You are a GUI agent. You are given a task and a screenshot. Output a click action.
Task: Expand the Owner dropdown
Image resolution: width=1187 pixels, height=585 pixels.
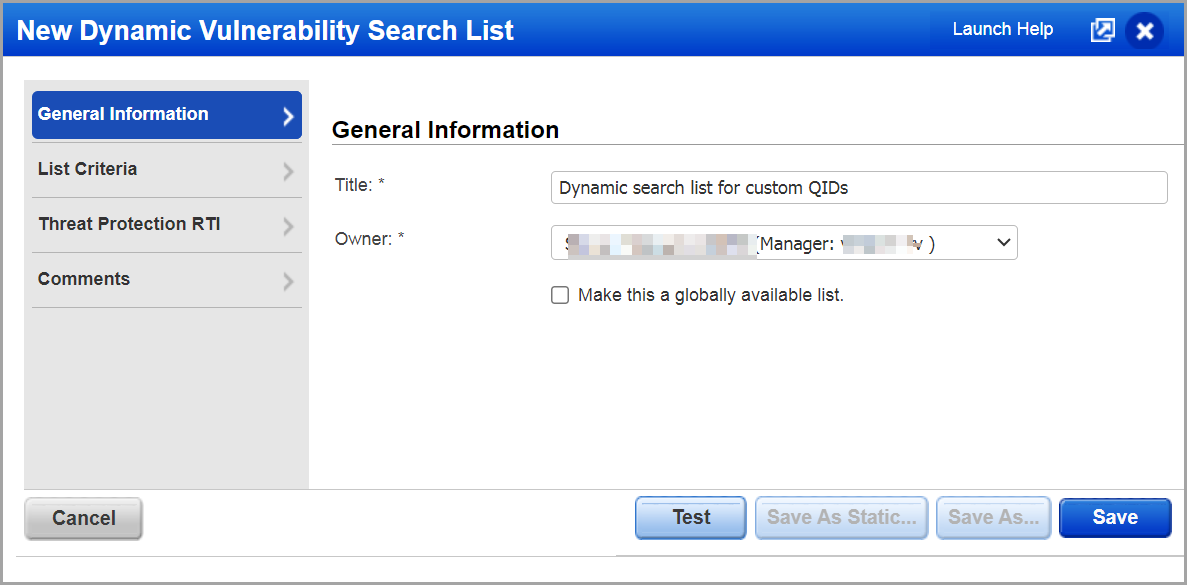pyautogui.click(x=1004, y=243)
